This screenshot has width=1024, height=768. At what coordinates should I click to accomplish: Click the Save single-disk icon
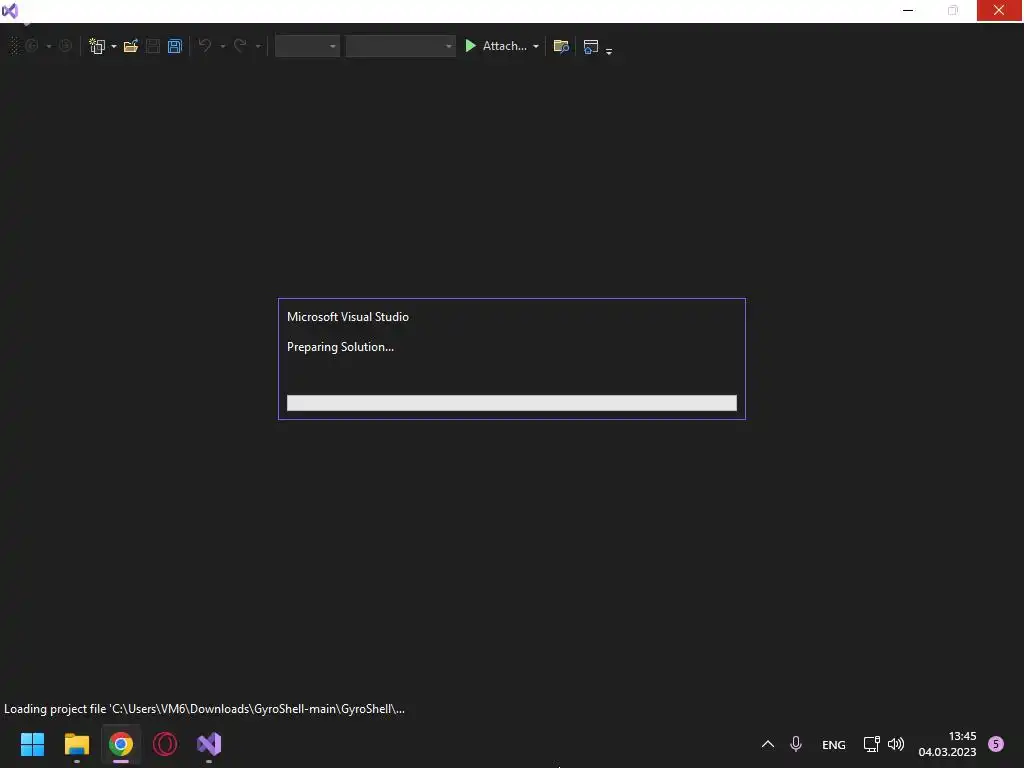click(x=153, y=46)
